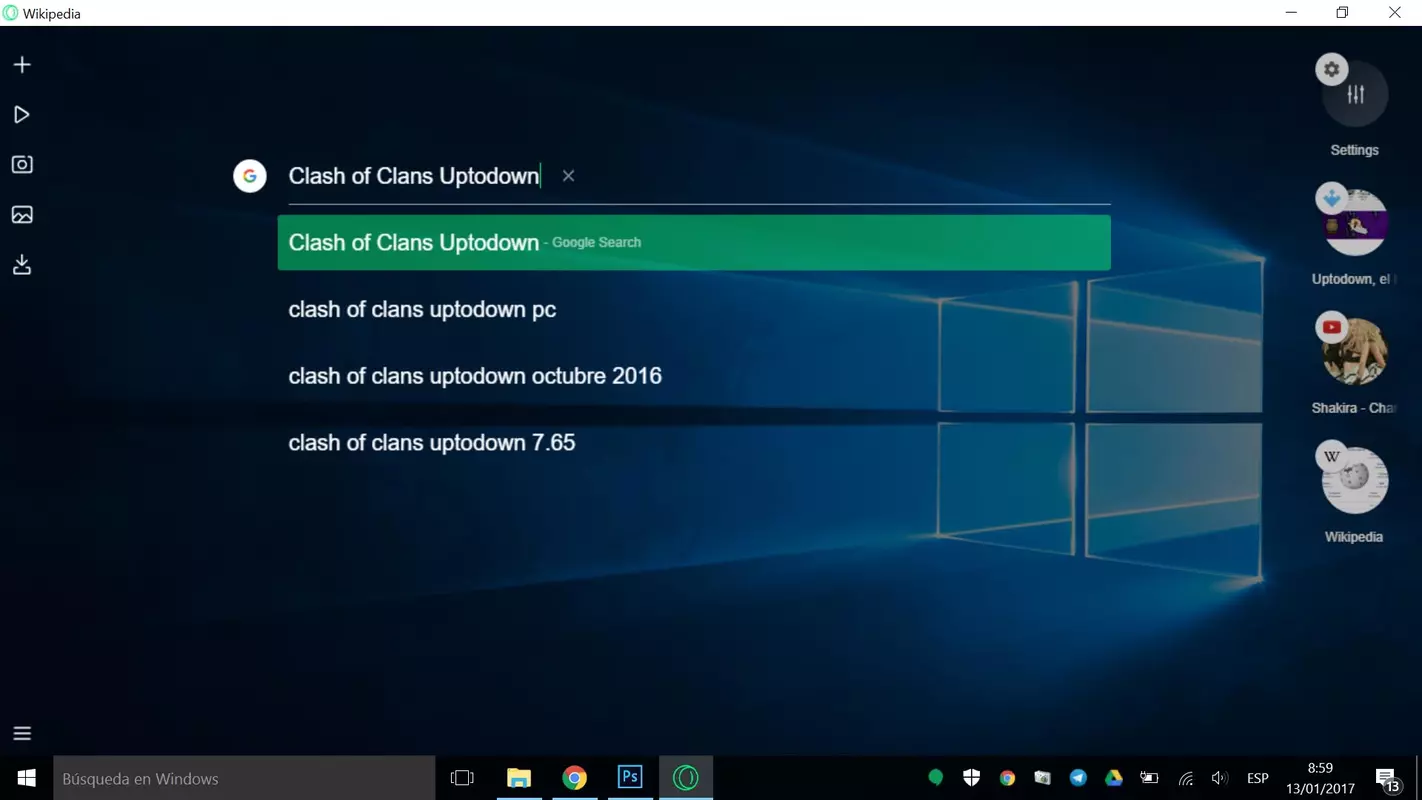This screenshot has height=800, width=1422.
Task: Open downloads icon in left sidebar
Action: click(x=22, y=265)
